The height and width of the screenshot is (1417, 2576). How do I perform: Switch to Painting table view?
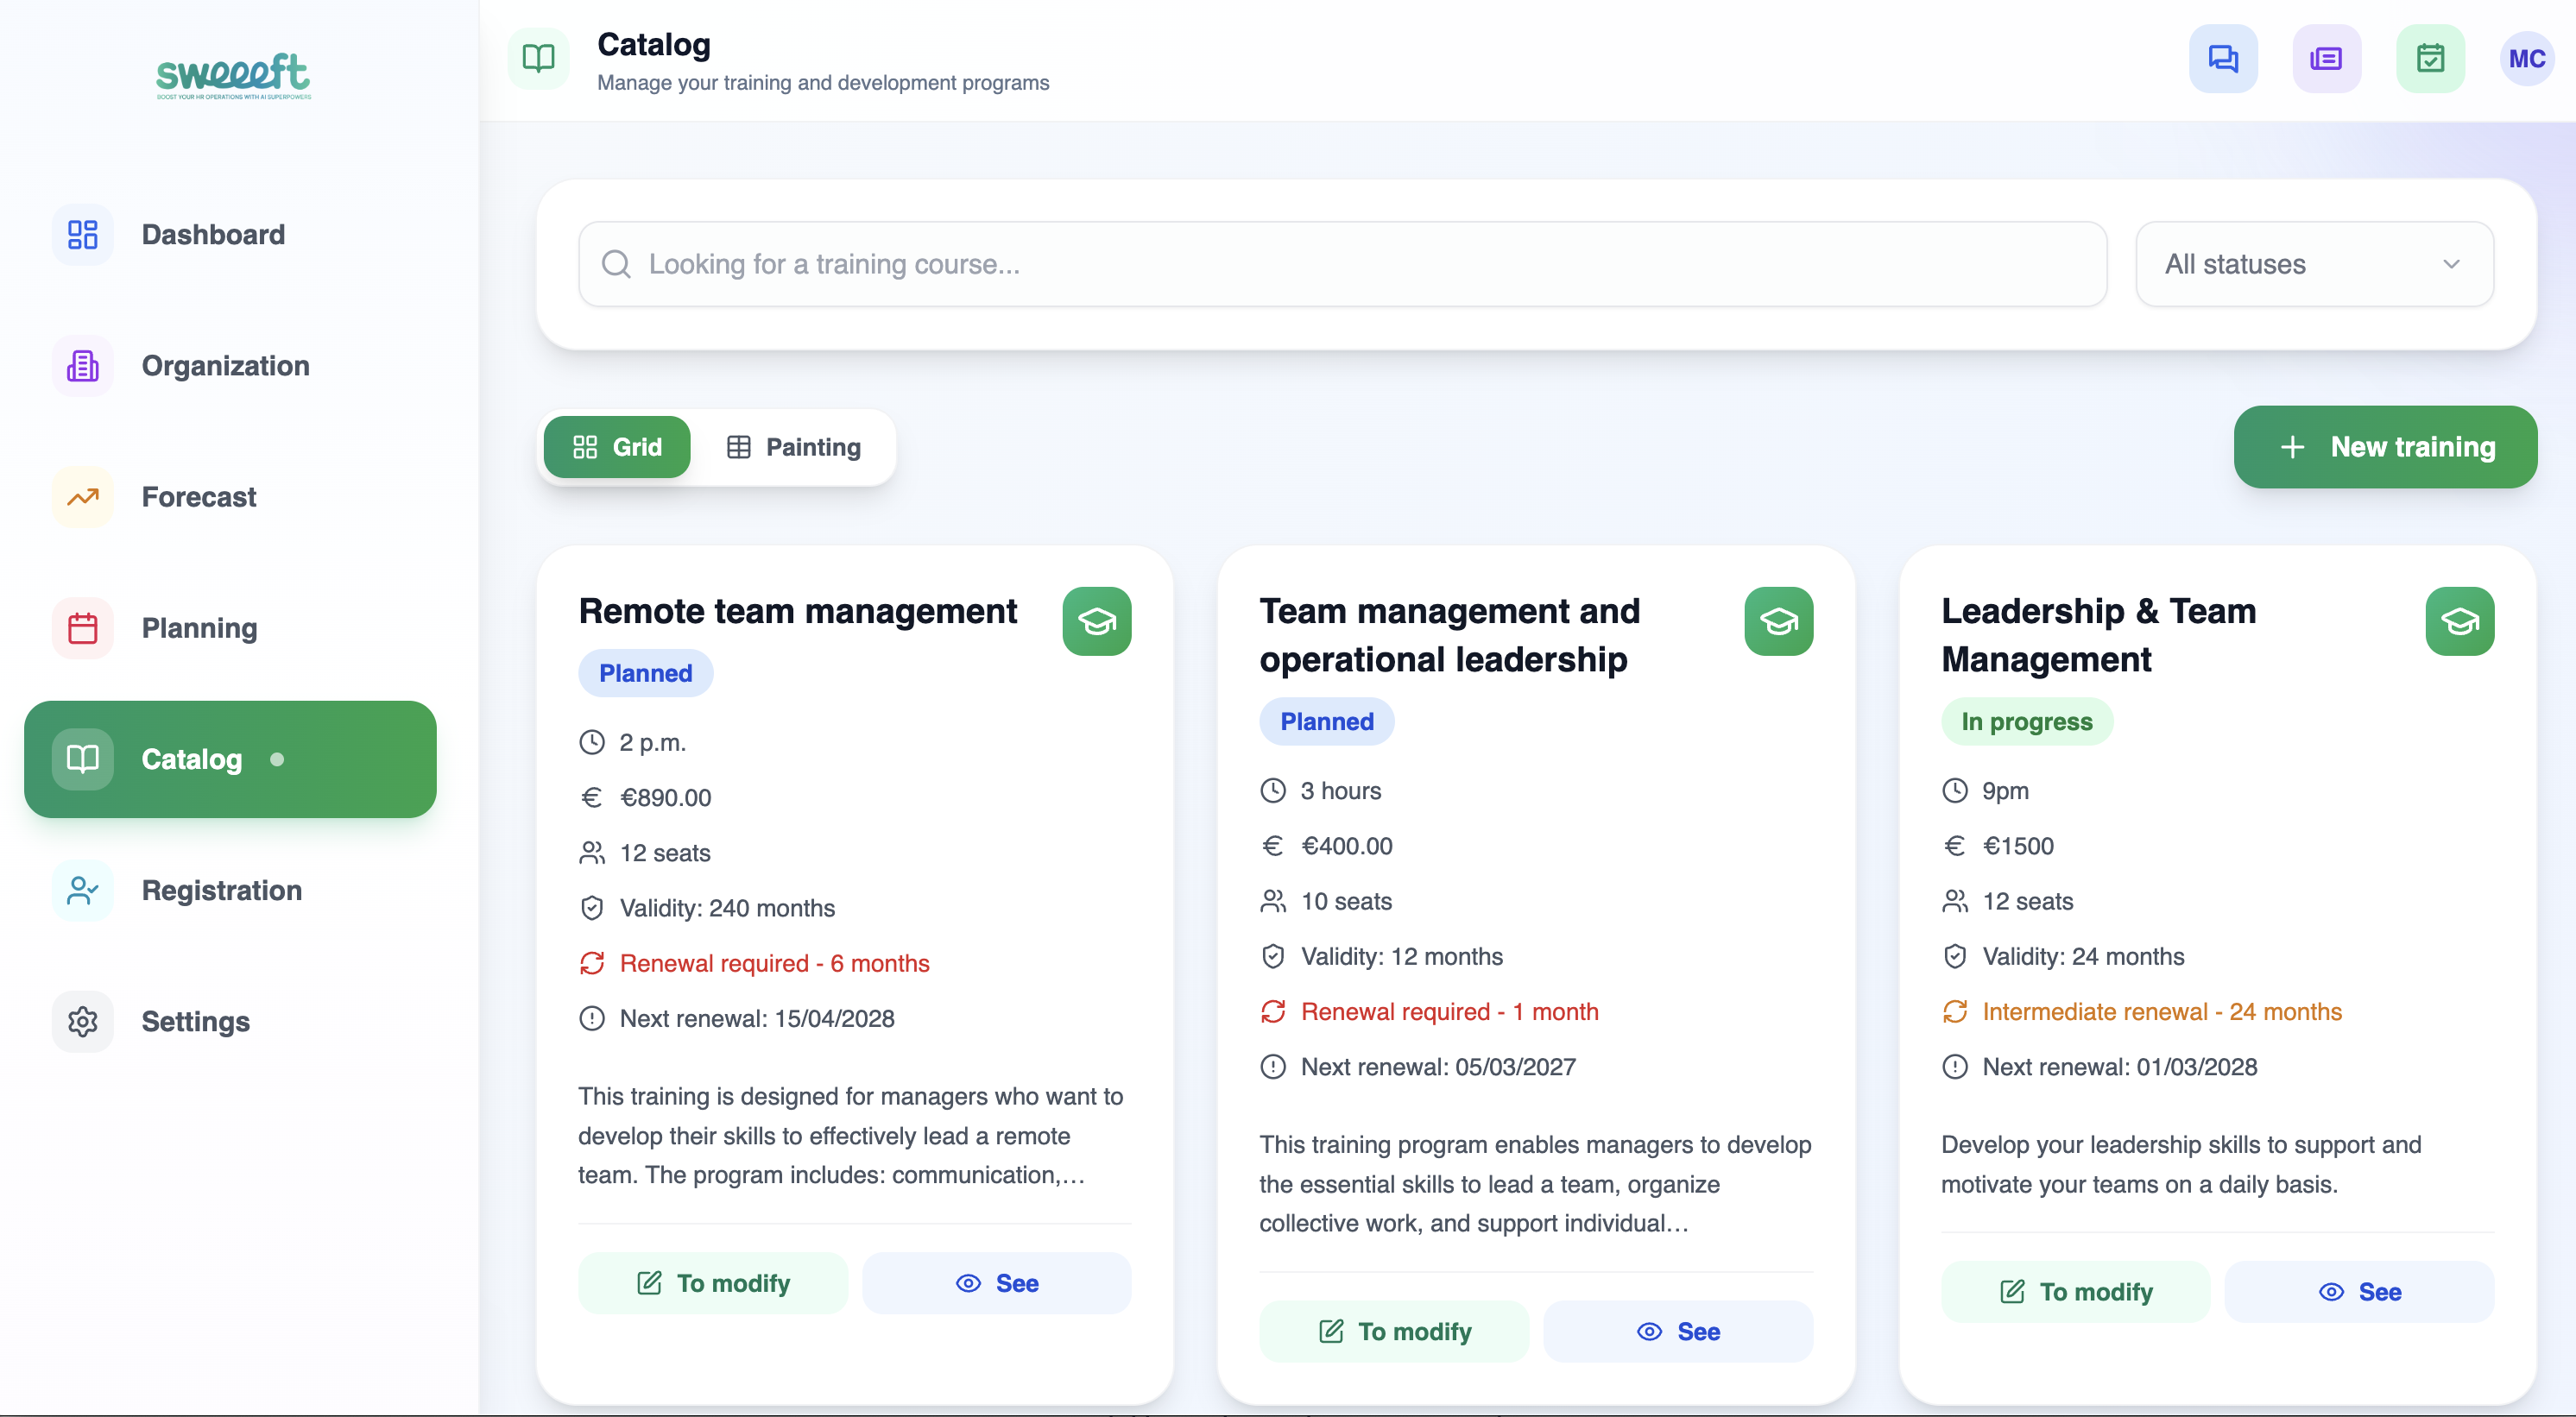point(794,447)
